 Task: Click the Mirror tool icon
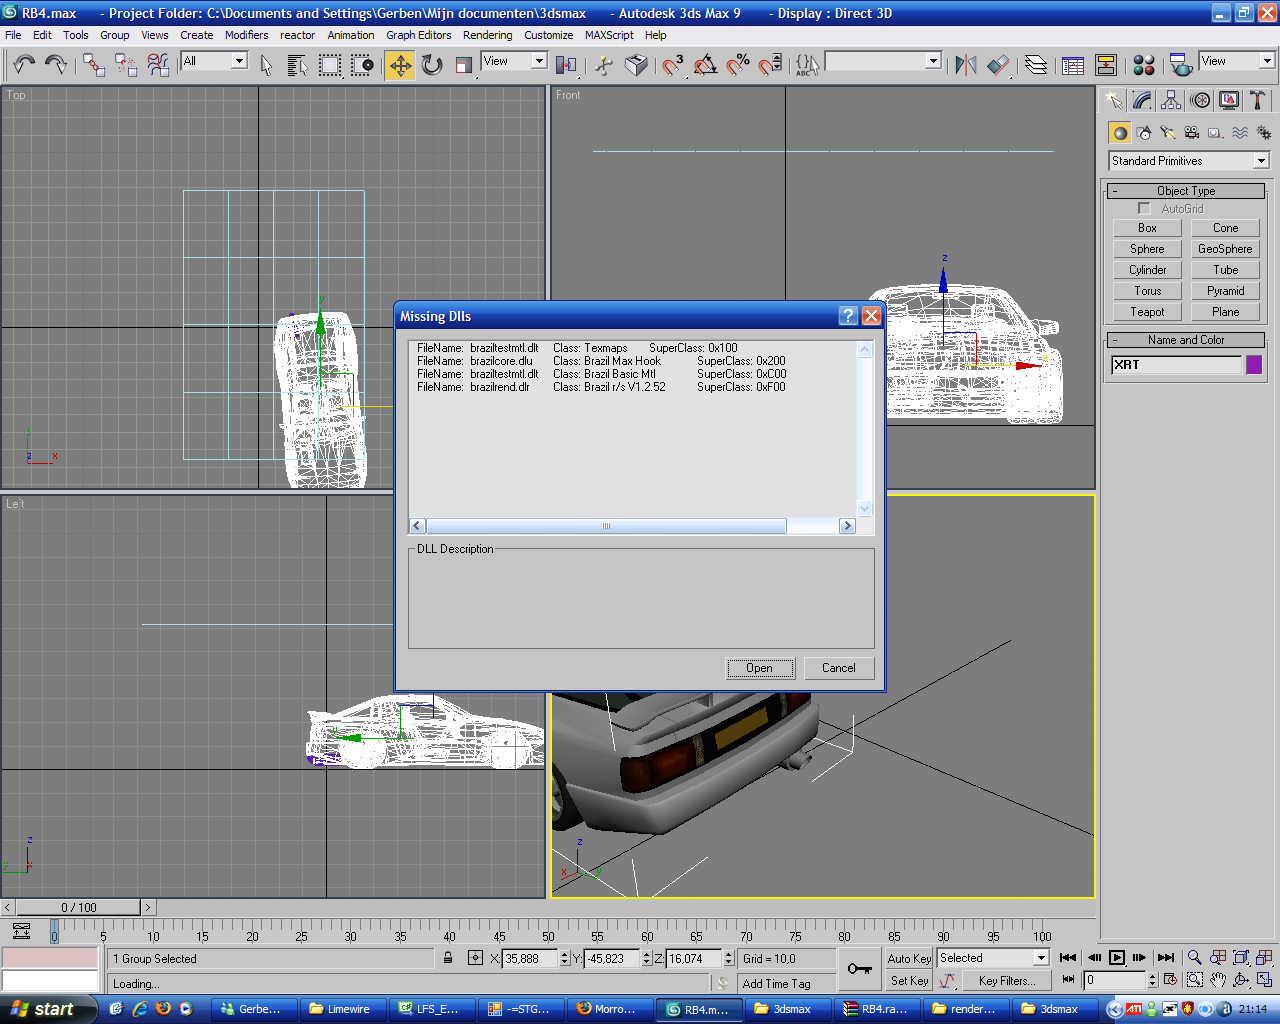(965, 65)
